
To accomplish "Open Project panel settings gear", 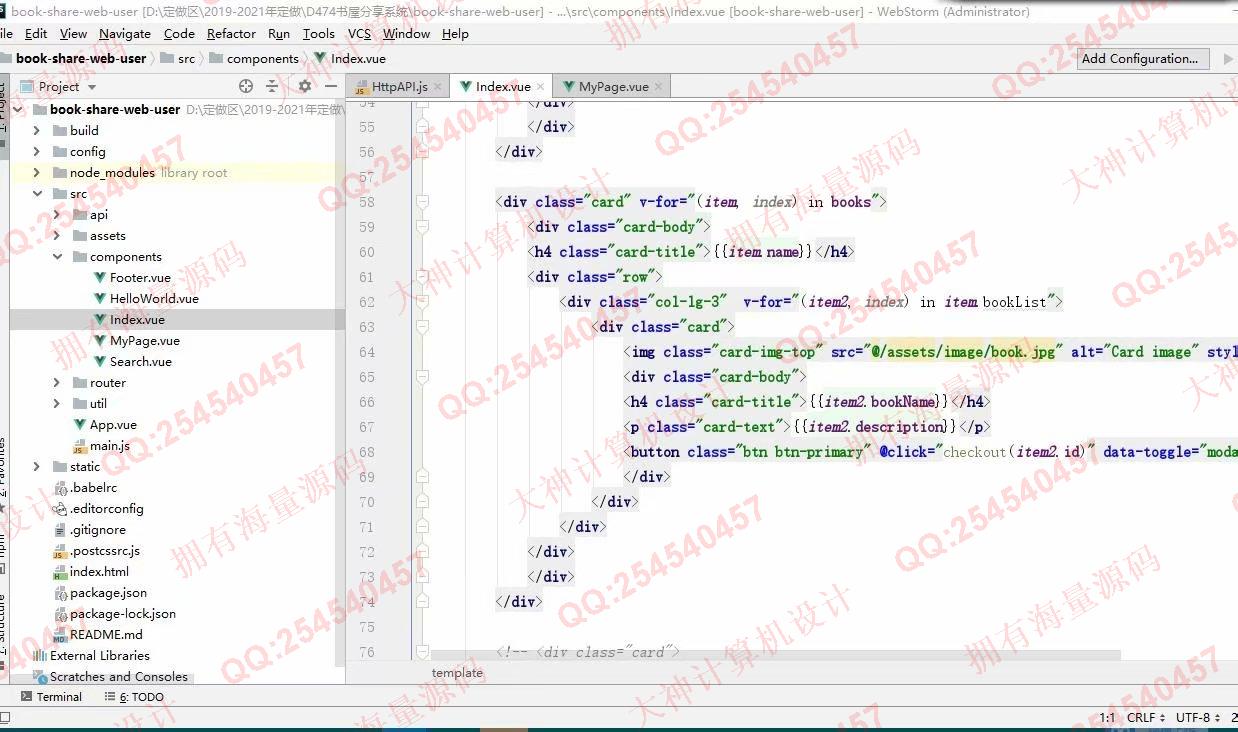I will pos(305,86).
